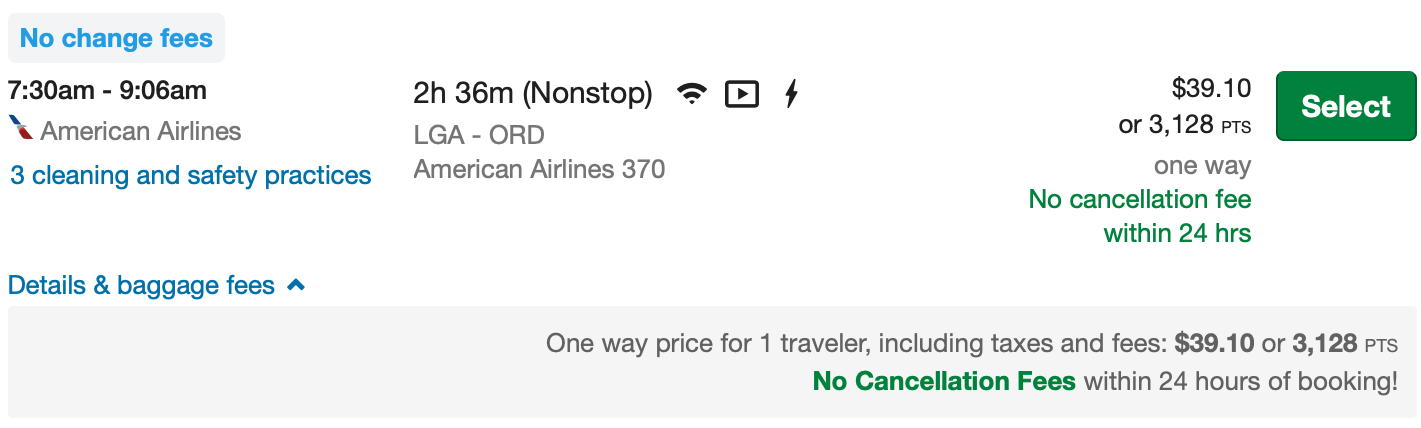This screenshot has height=428, width=1421.
Task: Click the Details & baggage fees link
Action: (x=141, y=286)
